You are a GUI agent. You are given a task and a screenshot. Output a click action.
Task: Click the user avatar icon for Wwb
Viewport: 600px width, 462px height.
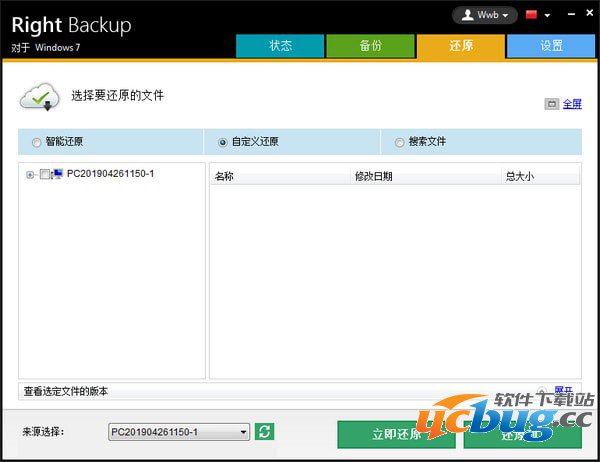tap(468, 15)
